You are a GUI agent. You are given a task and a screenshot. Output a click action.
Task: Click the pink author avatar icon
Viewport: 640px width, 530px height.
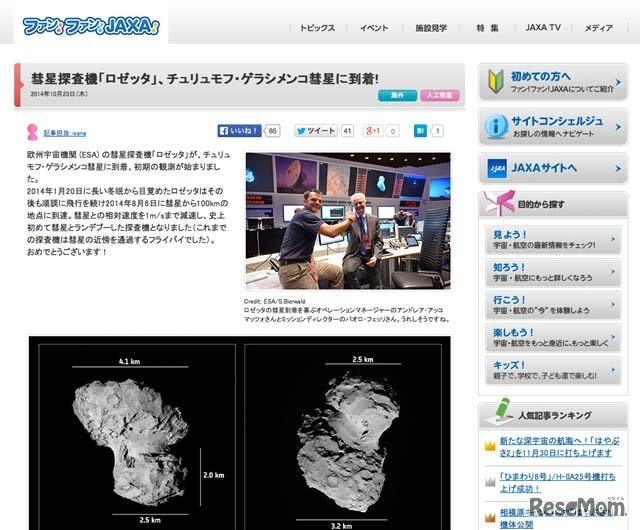(x=32, y=132)
